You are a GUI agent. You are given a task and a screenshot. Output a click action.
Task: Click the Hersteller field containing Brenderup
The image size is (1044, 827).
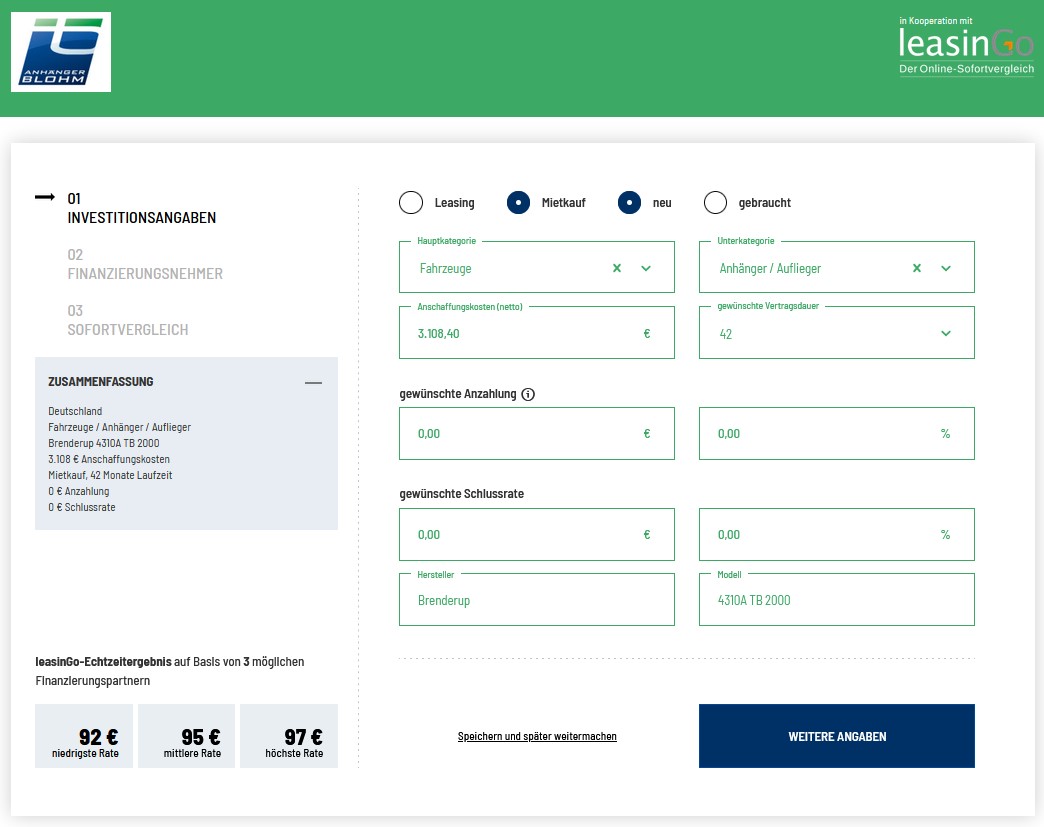(536, 600)
